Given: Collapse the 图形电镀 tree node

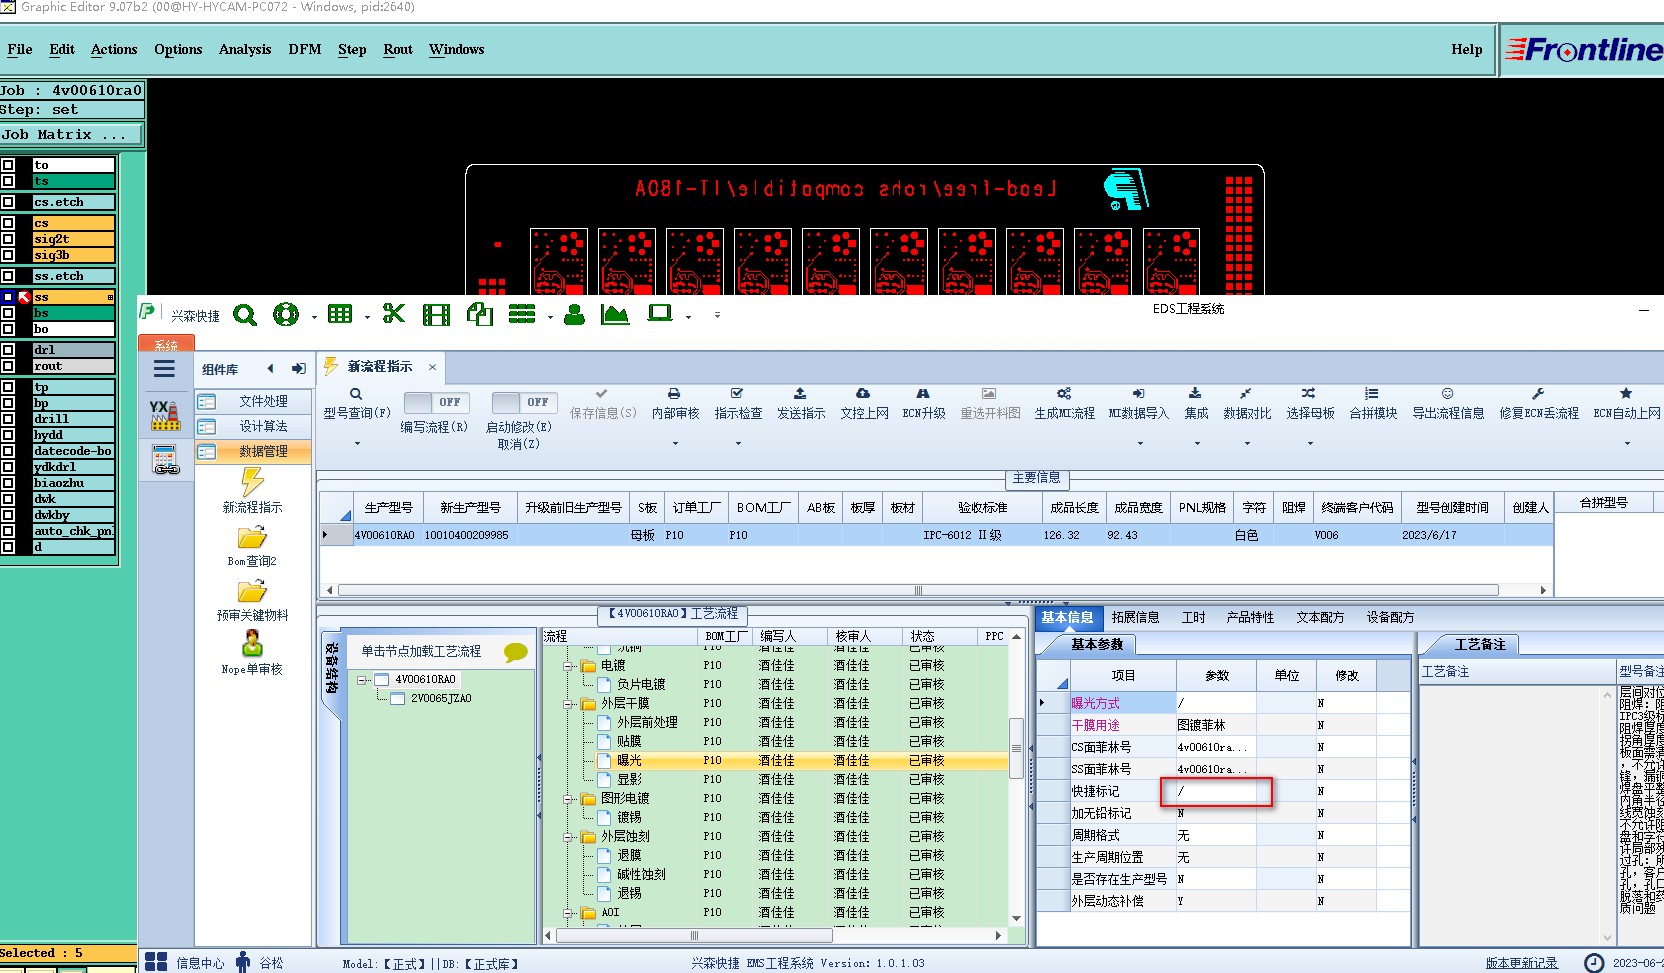Looking at the screenshot, I should tap(568, 799).
